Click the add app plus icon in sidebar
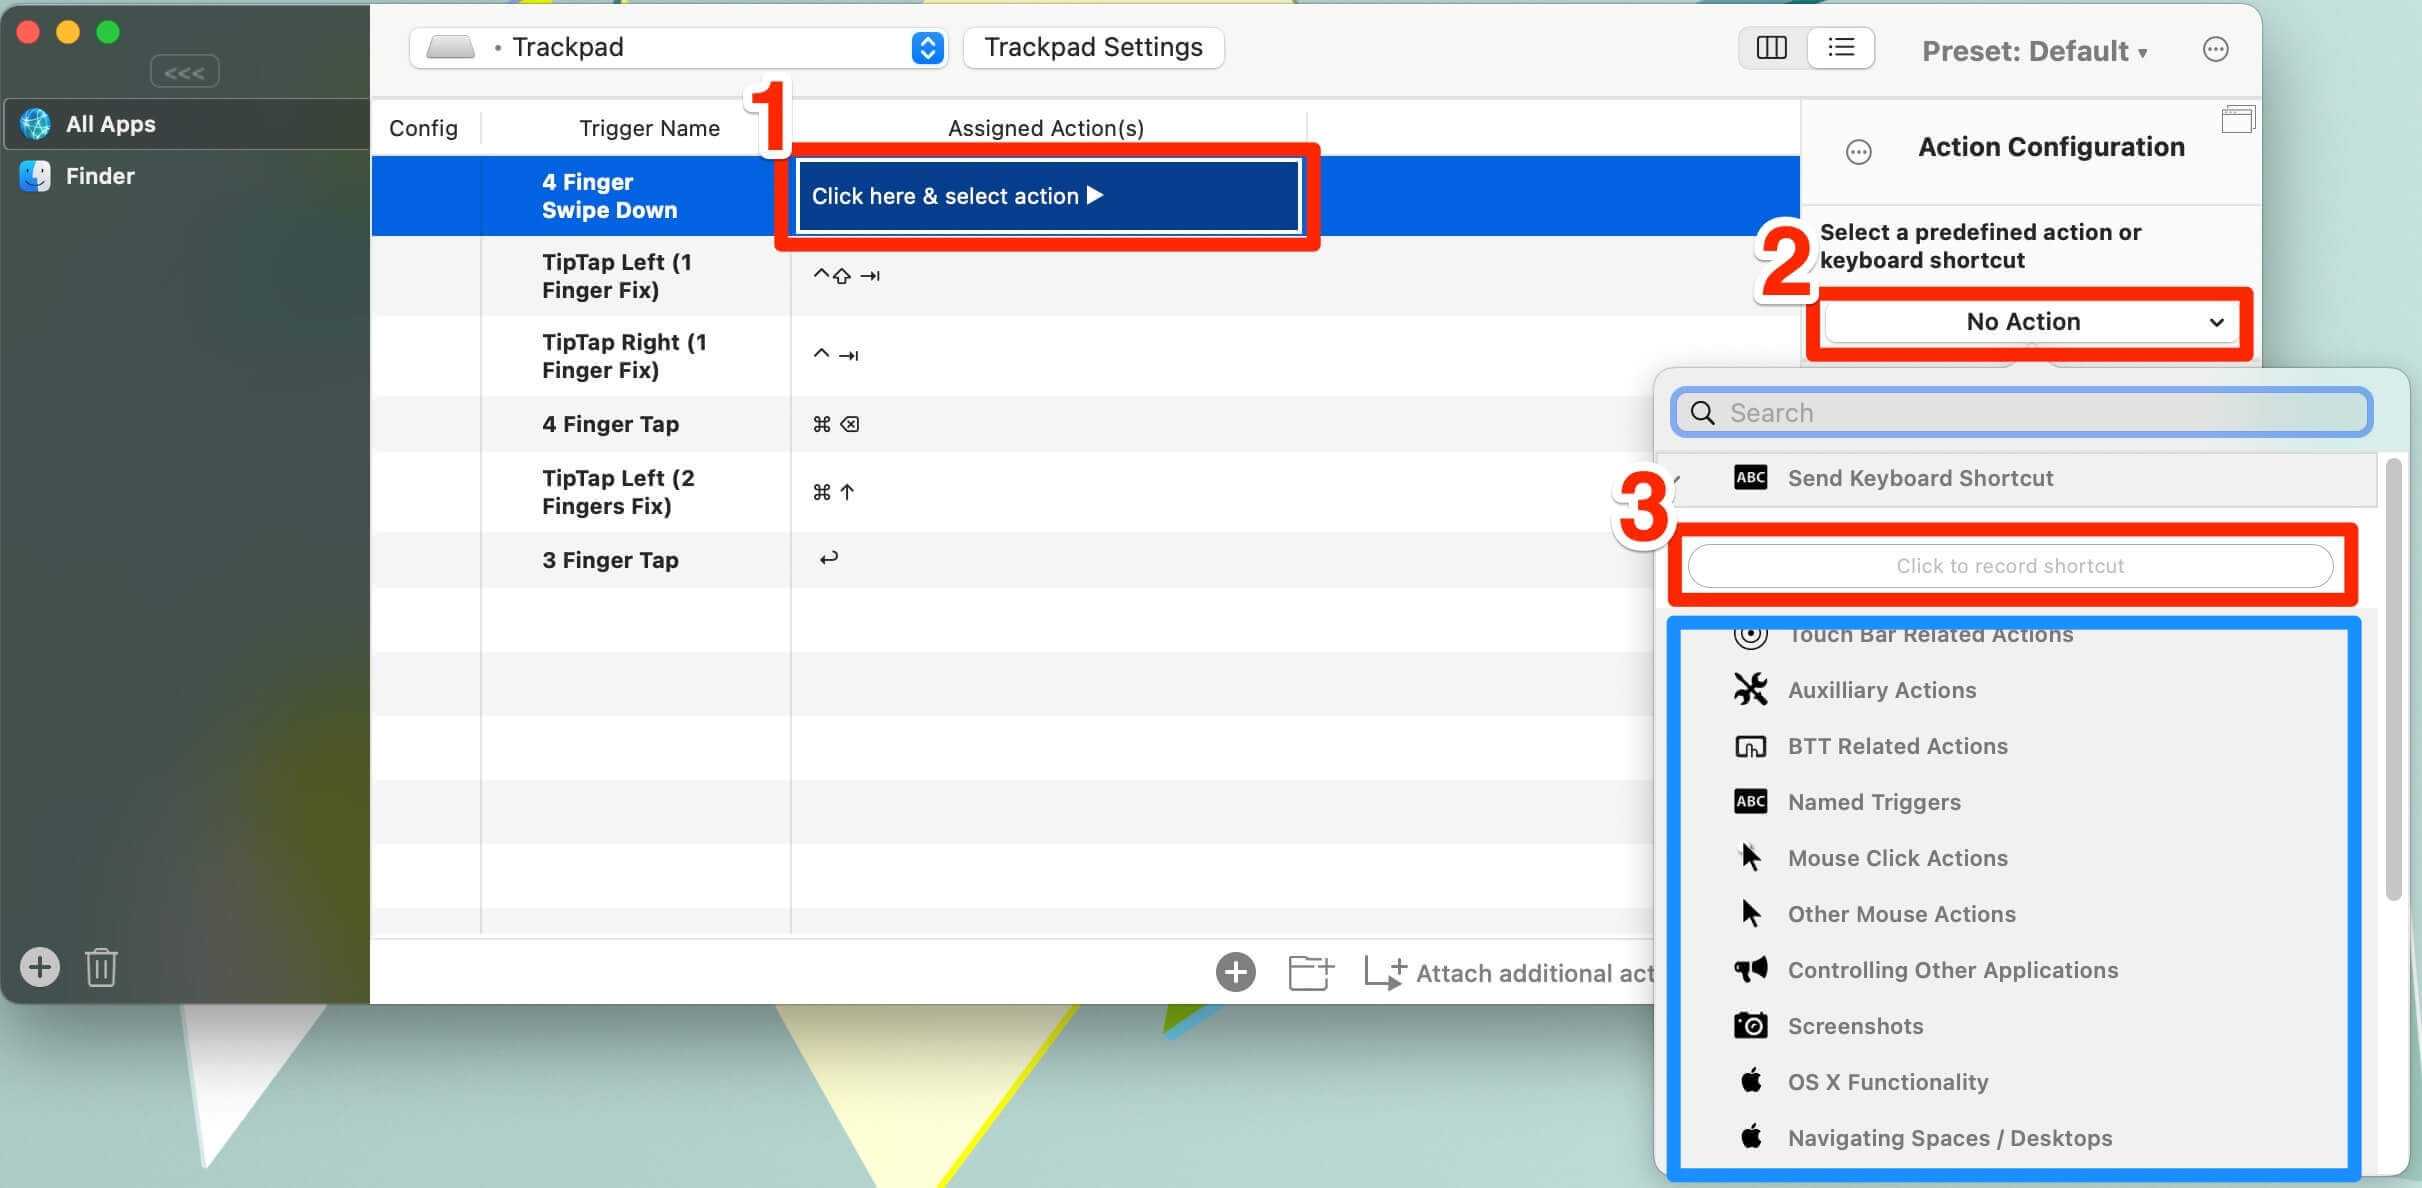 tap(40, 967)
